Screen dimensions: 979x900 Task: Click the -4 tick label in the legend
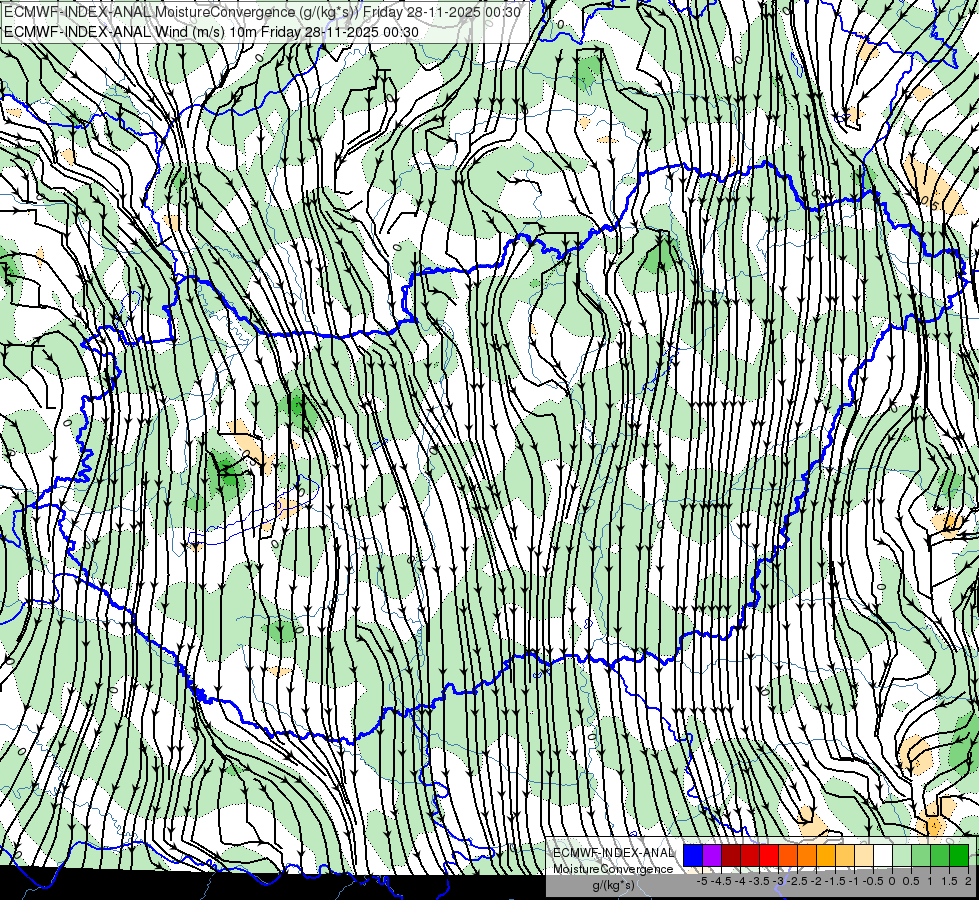click(x=740, y=881)
